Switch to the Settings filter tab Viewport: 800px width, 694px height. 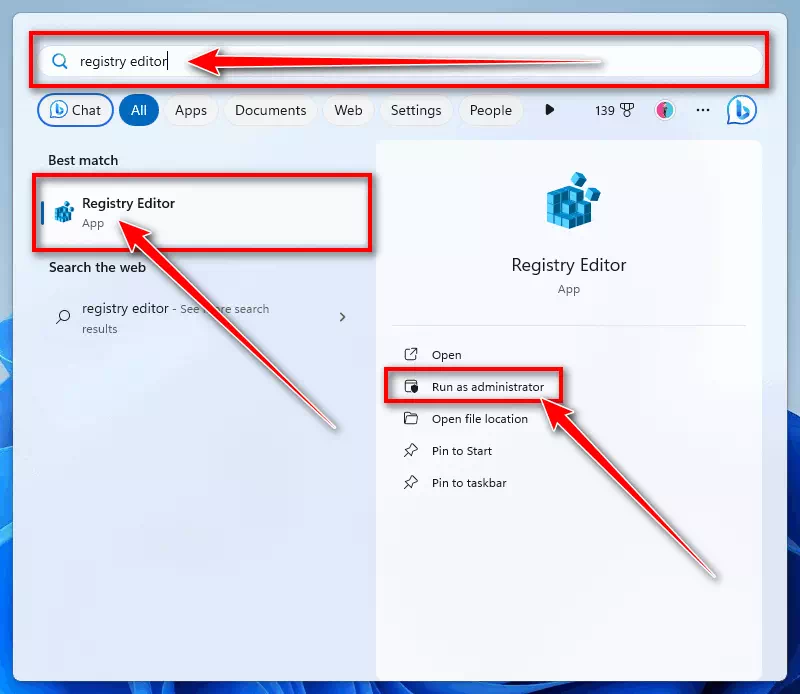tap(416, 110)
